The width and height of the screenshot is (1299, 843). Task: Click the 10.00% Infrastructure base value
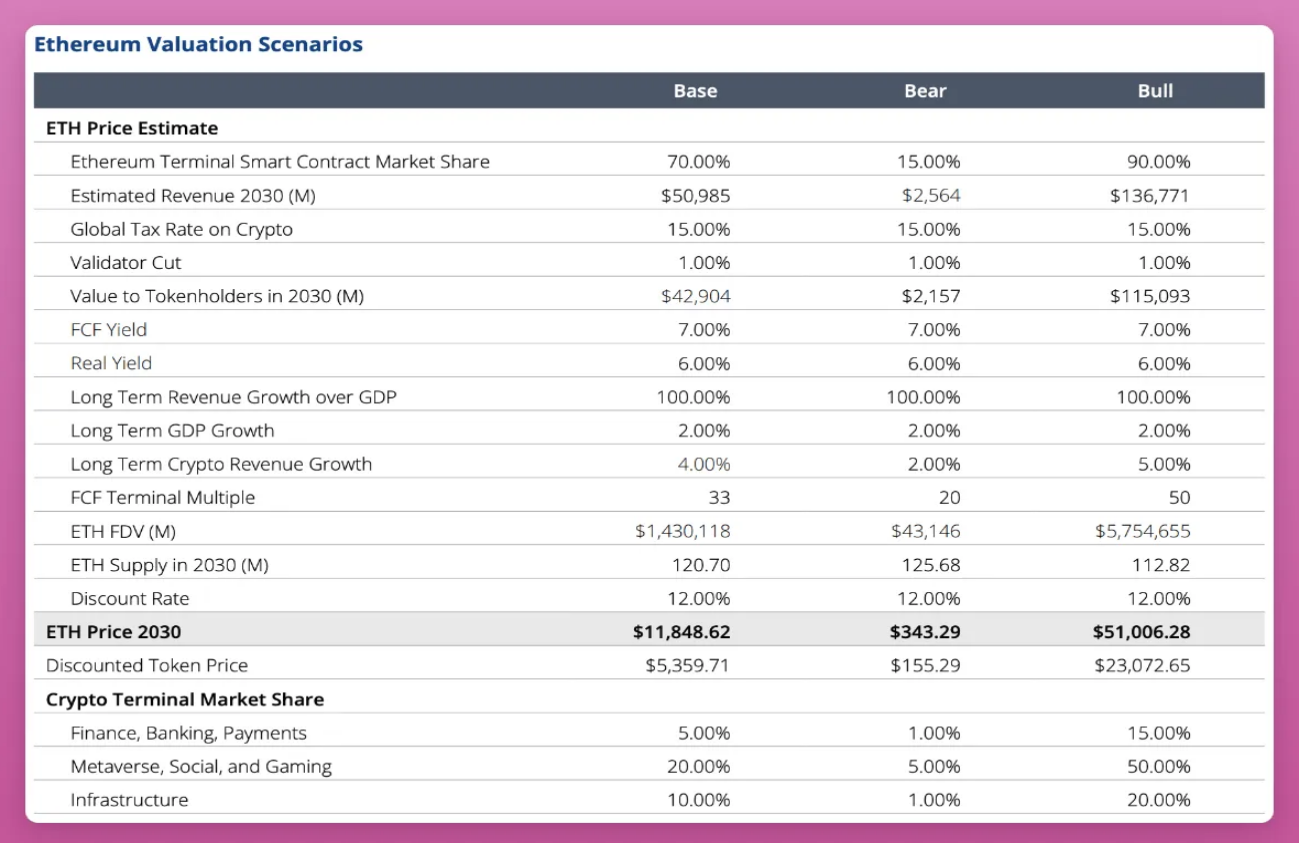click(x=699, y=800)
